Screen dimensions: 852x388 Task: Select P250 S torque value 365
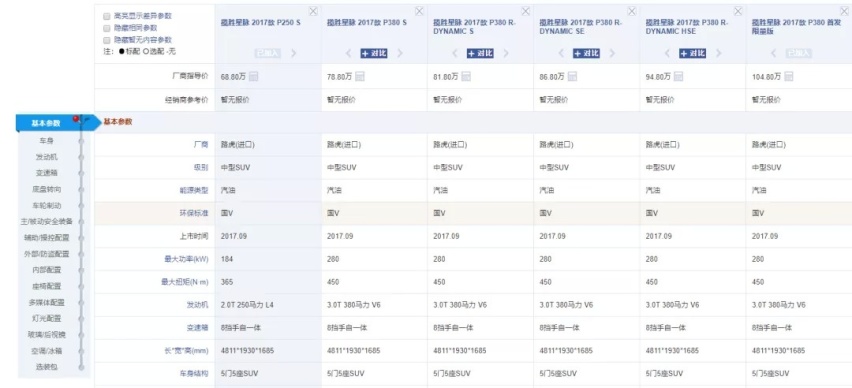(x=227, y=282)
